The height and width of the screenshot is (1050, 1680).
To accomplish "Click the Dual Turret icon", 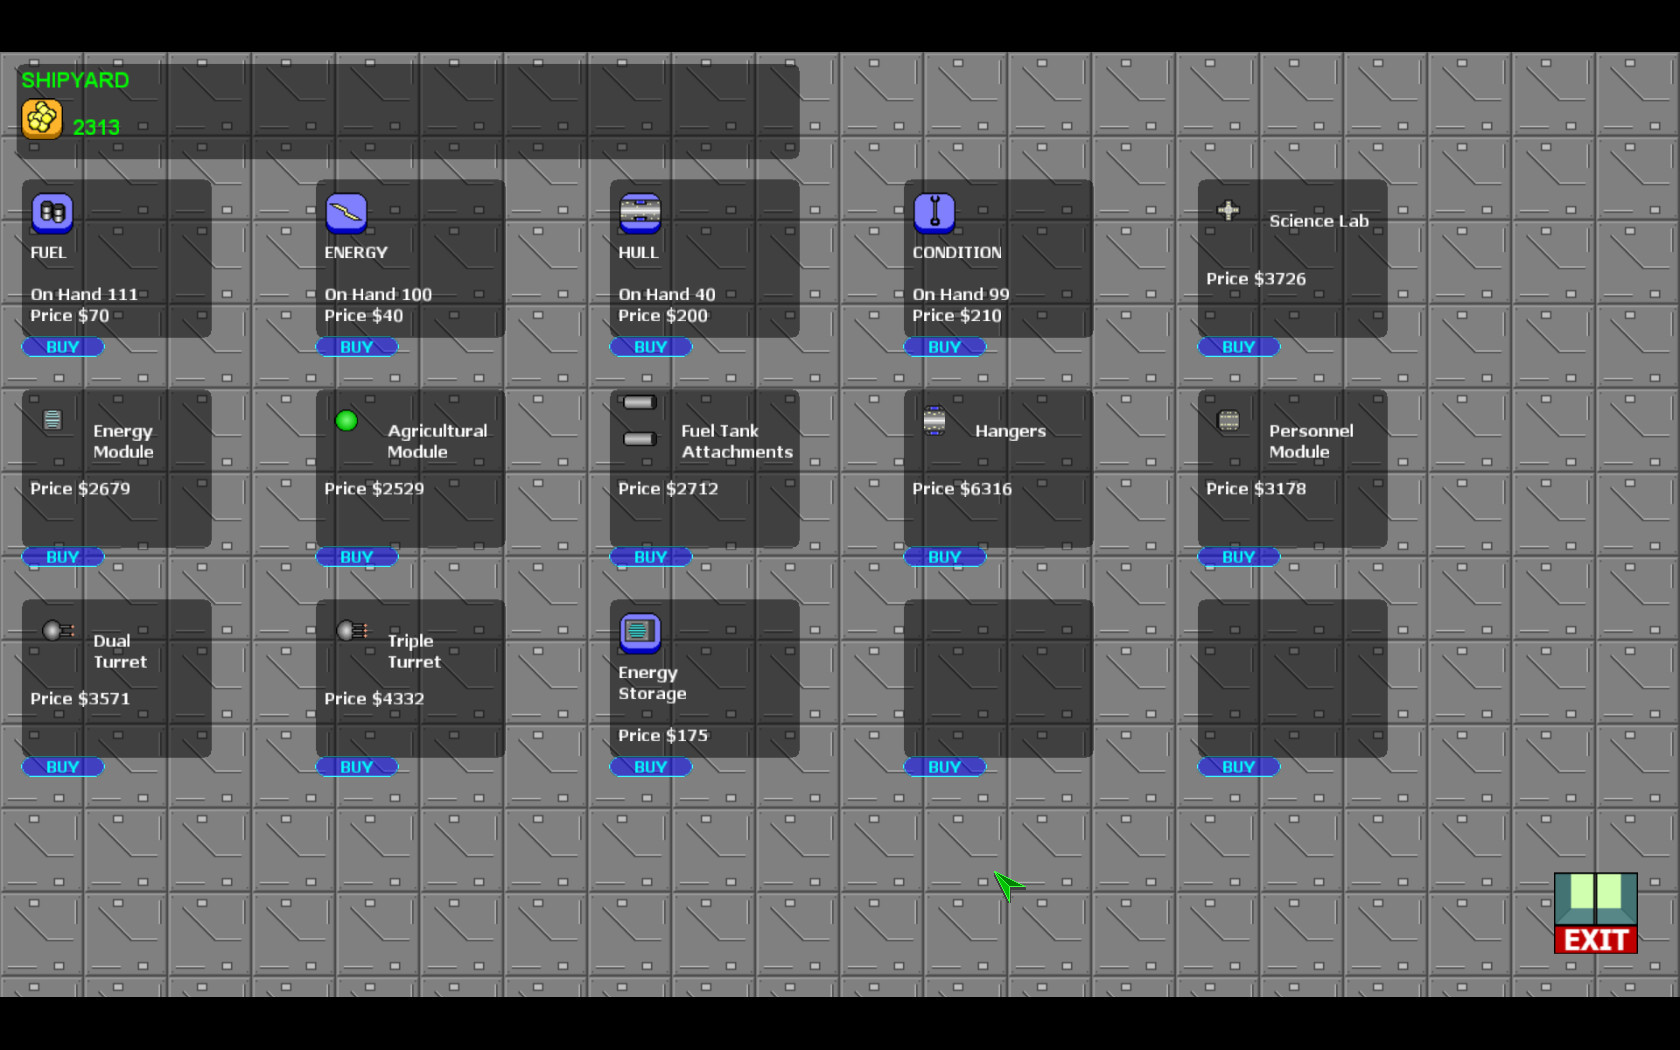I will (59, 630).
